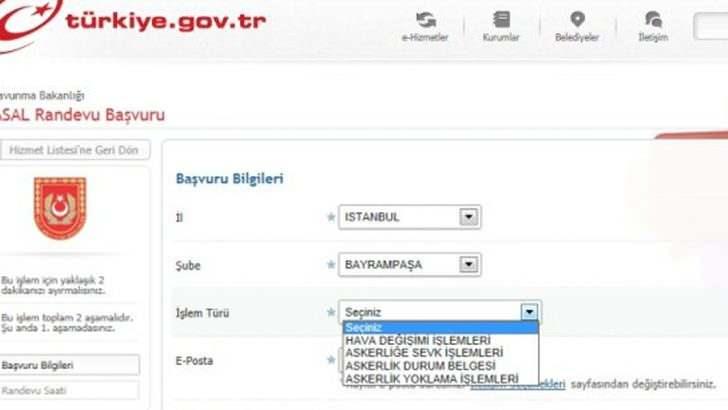Image resolution: width=728 pixels, height=410 pixels.
Task: Select the Seçiniz option in list
Action: pos(441,327)
